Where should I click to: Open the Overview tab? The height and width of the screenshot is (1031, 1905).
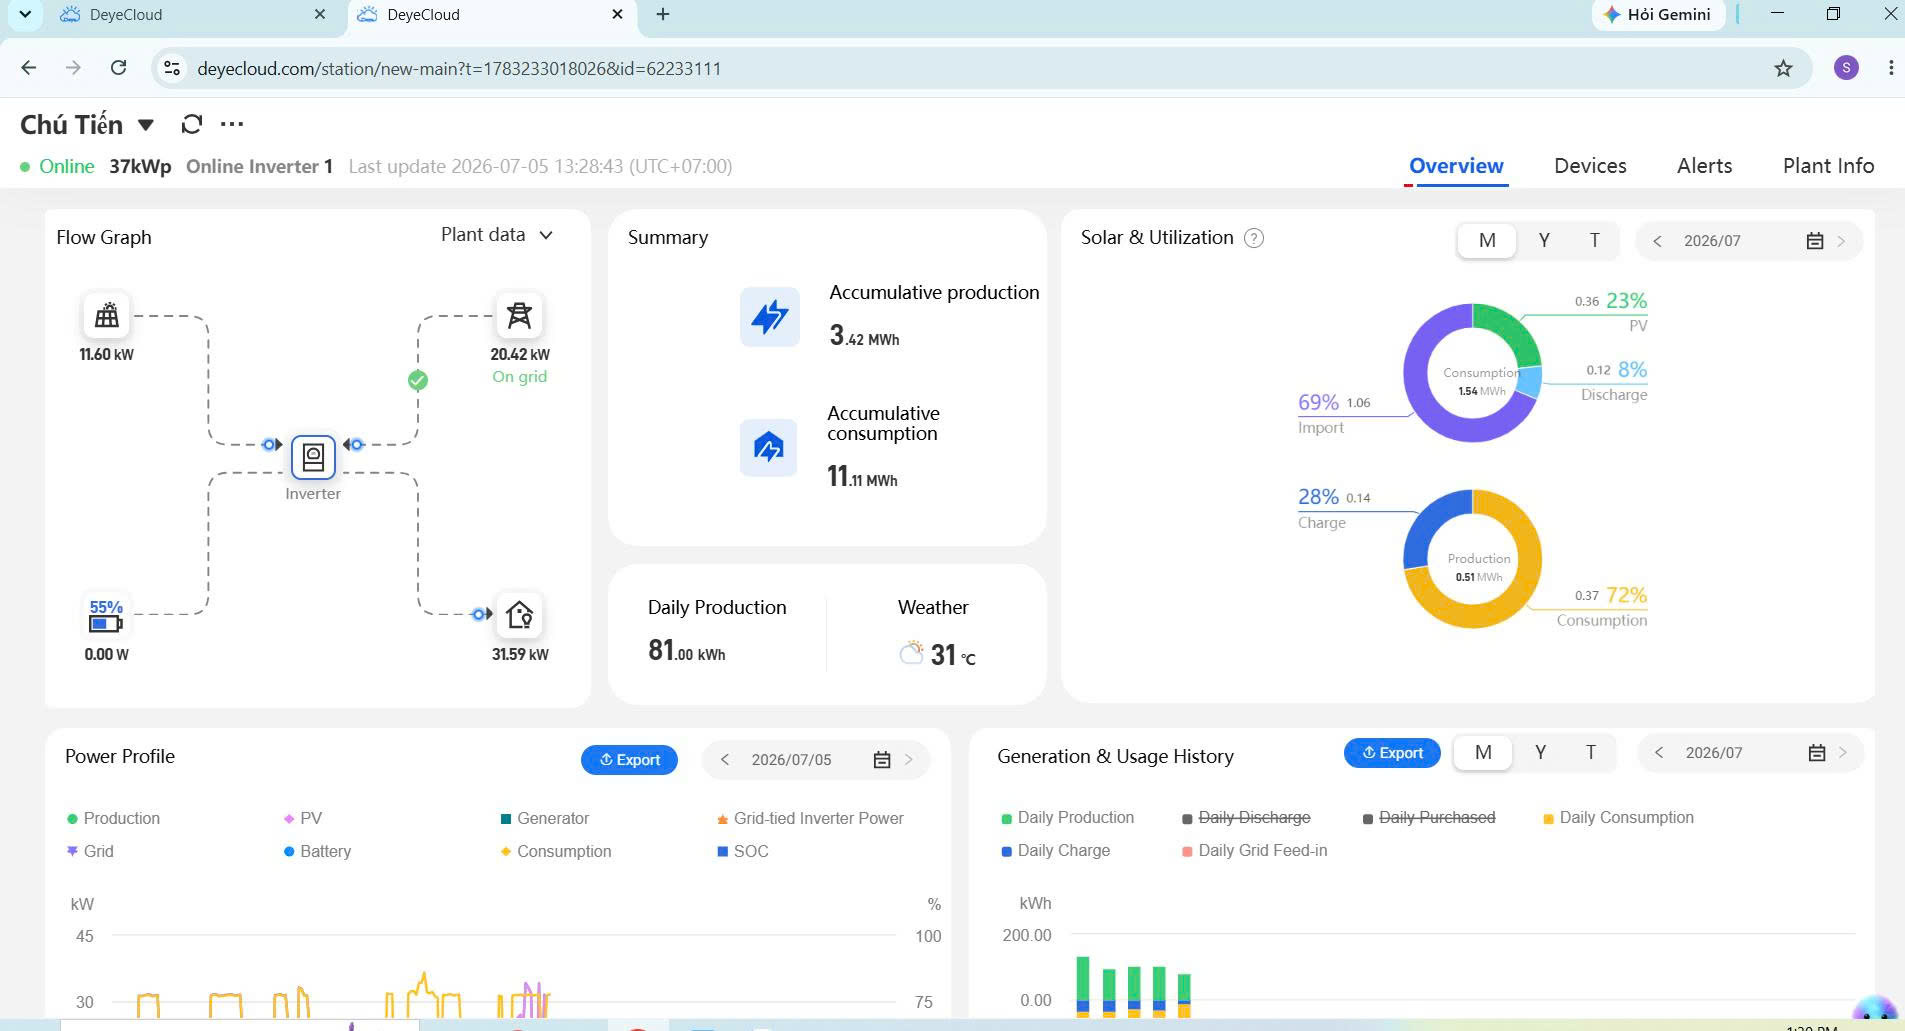tap(1456, 166)
